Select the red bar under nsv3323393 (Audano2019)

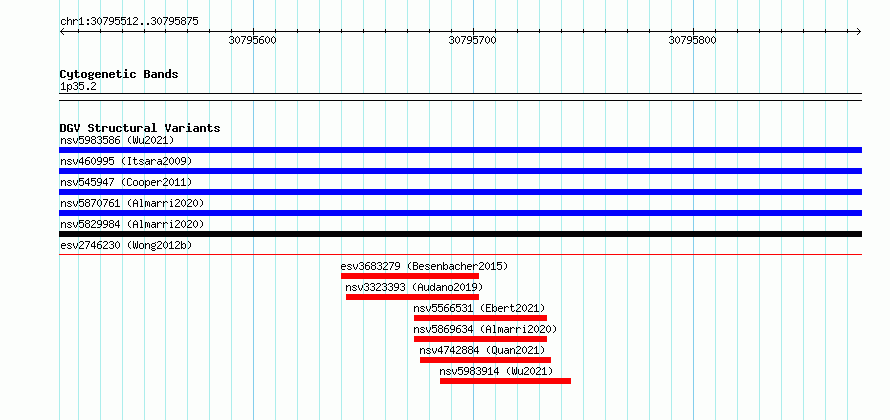(x=412, y=297)
